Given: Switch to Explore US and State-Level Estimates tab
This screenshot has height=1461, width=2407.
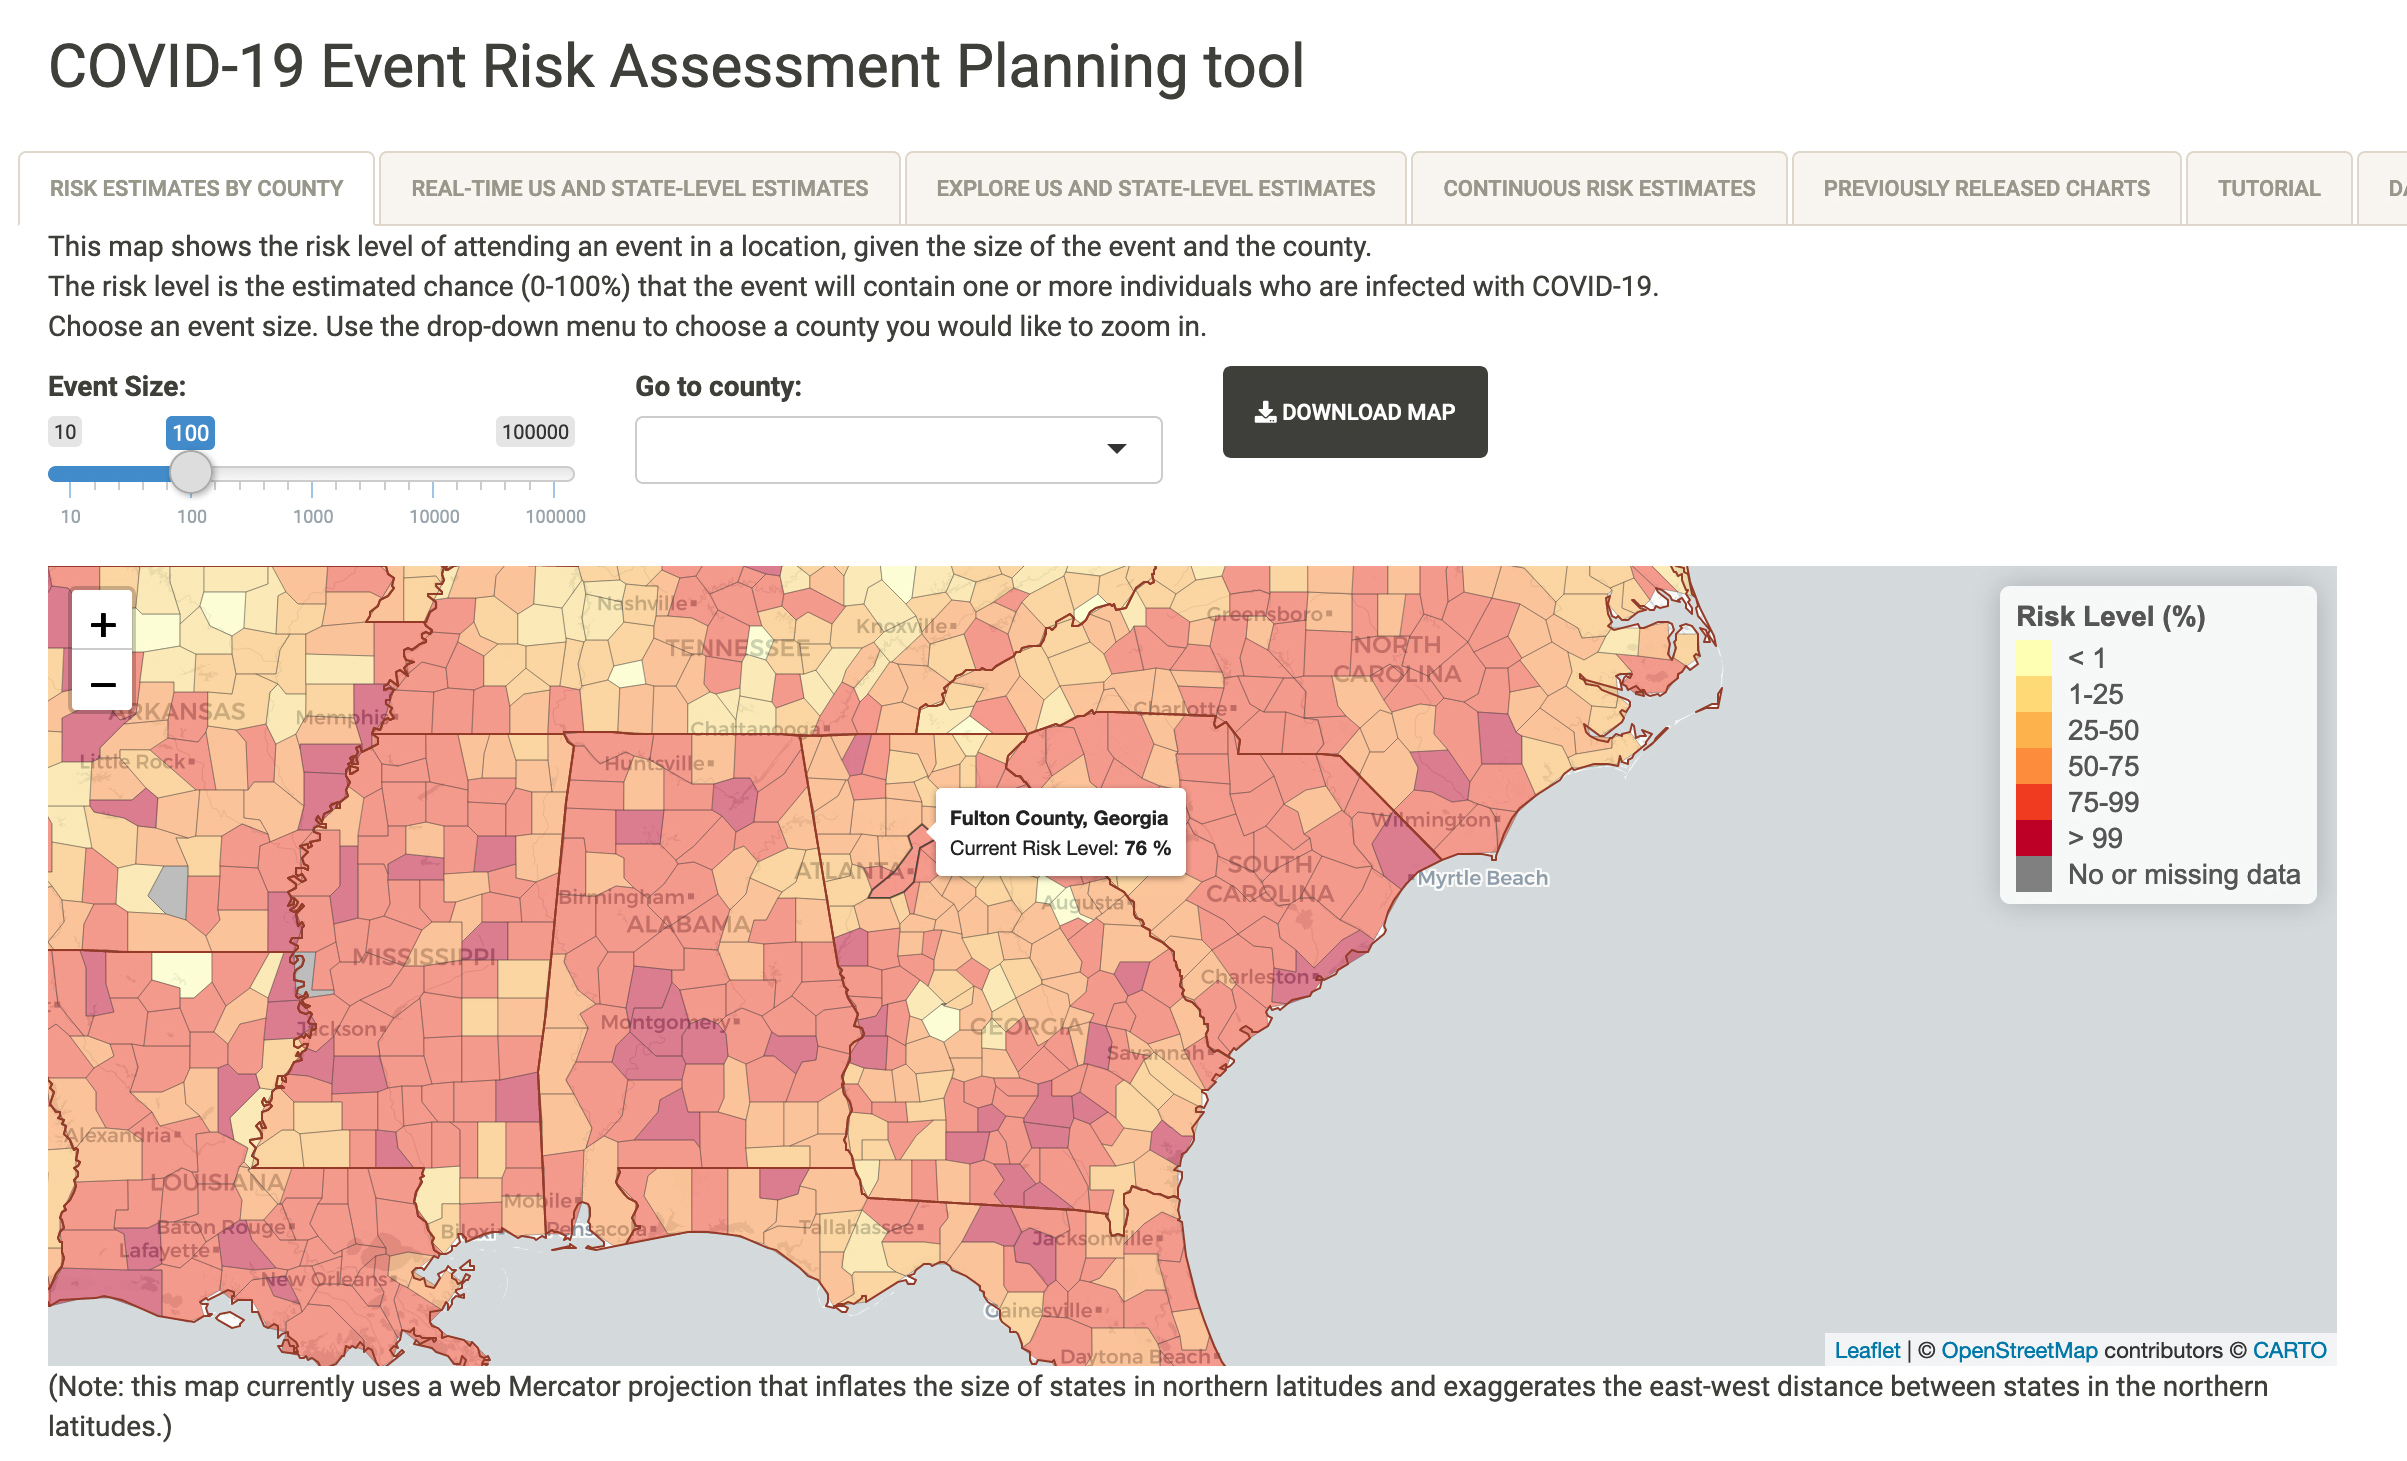Looking at the screenshot, I should pyautogui.click(x=1155, y=188).
